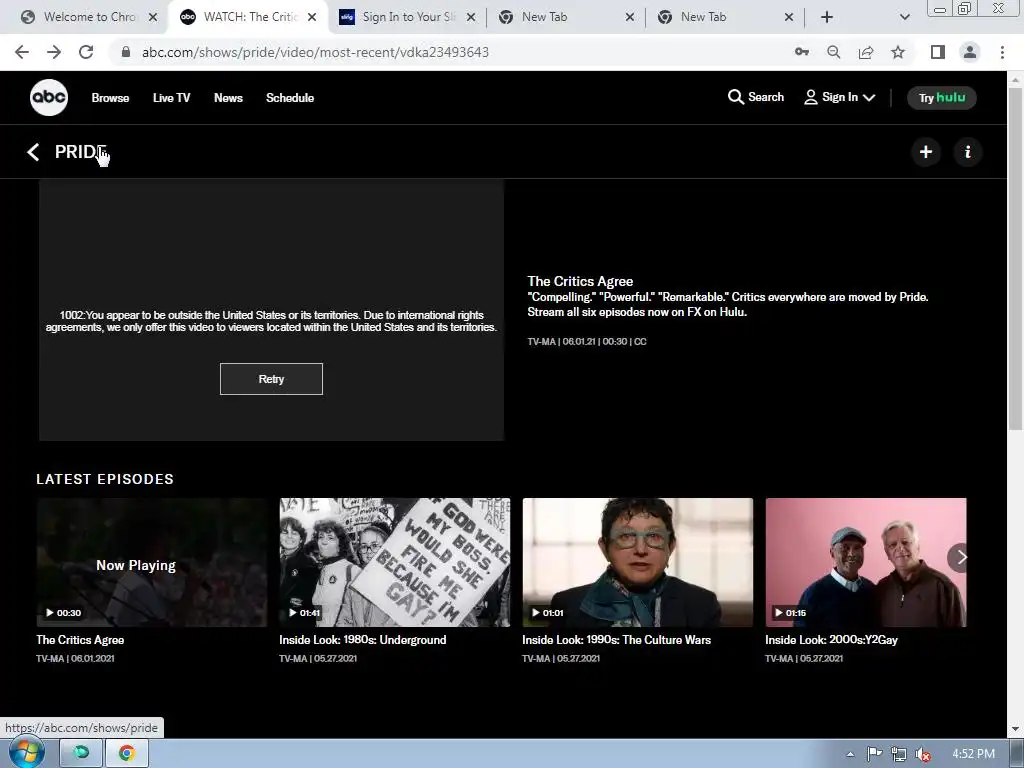Go back with the arrow beside PRIDE
Screen dimensions: 1024x768
(x=33, y=152)
